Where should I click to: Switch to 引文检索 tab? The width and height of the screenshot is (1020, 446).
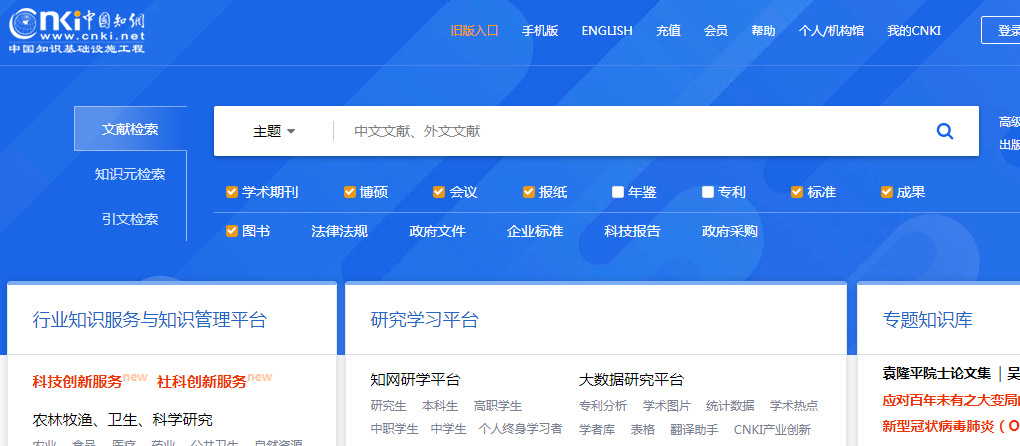point(130,219)
